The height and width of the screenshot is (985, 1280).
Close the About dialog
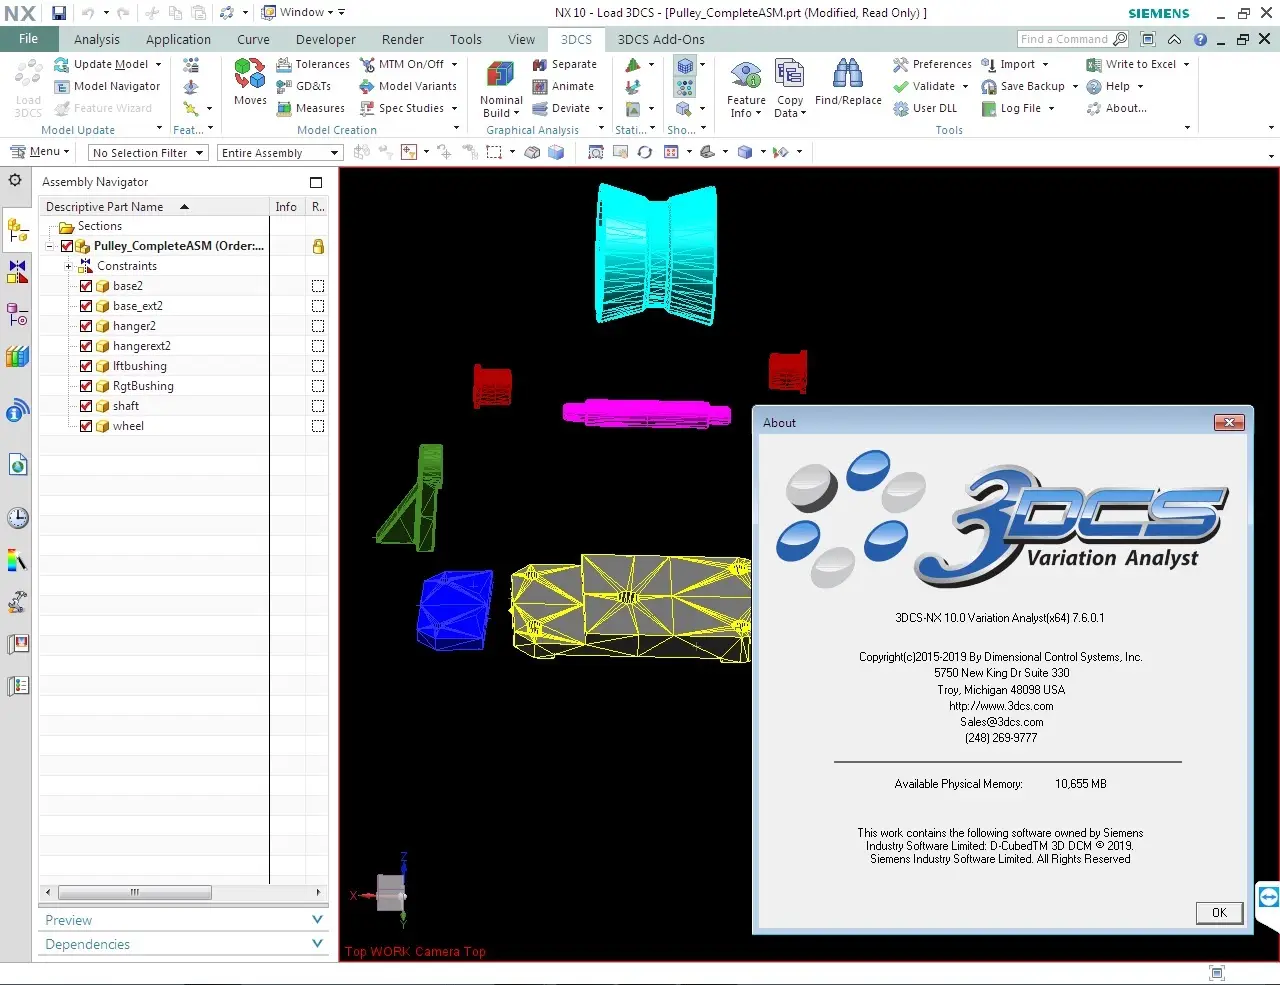1229,422
